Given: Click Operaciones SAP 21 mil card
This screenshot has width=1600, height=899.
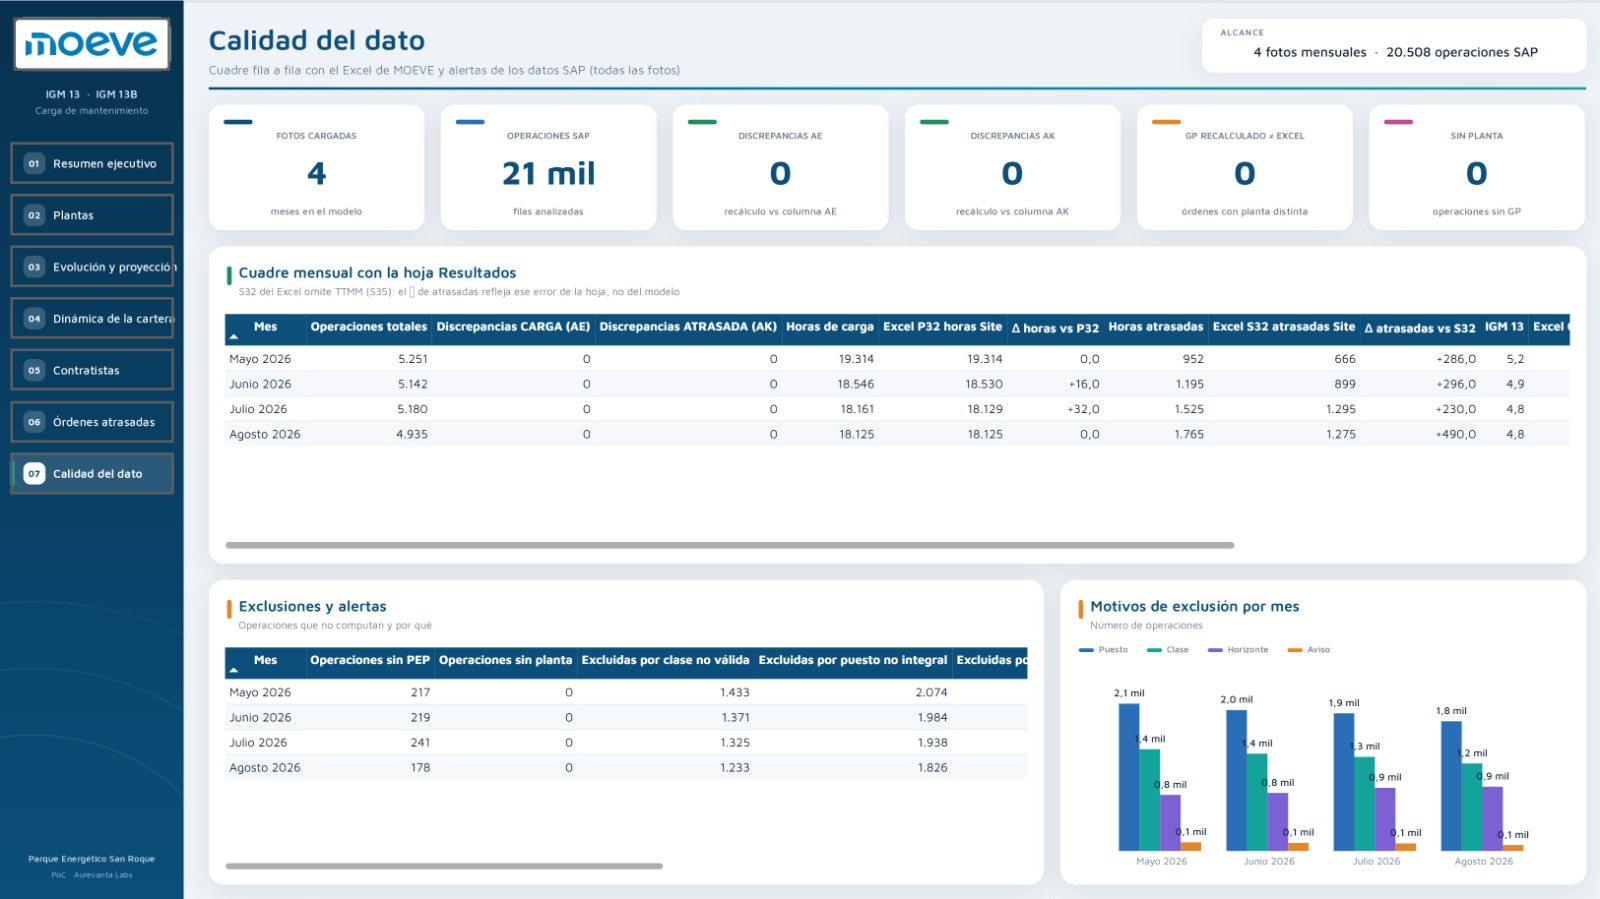Looking at the screenshot, I should 548,168.
